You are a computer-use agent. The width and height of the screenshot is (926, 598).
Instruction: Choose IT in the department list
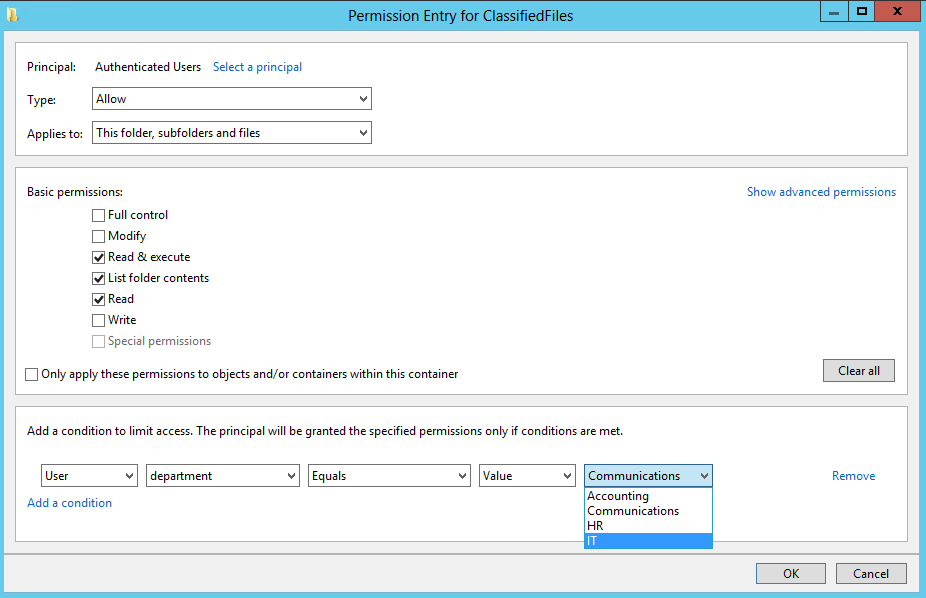[593, 541]
